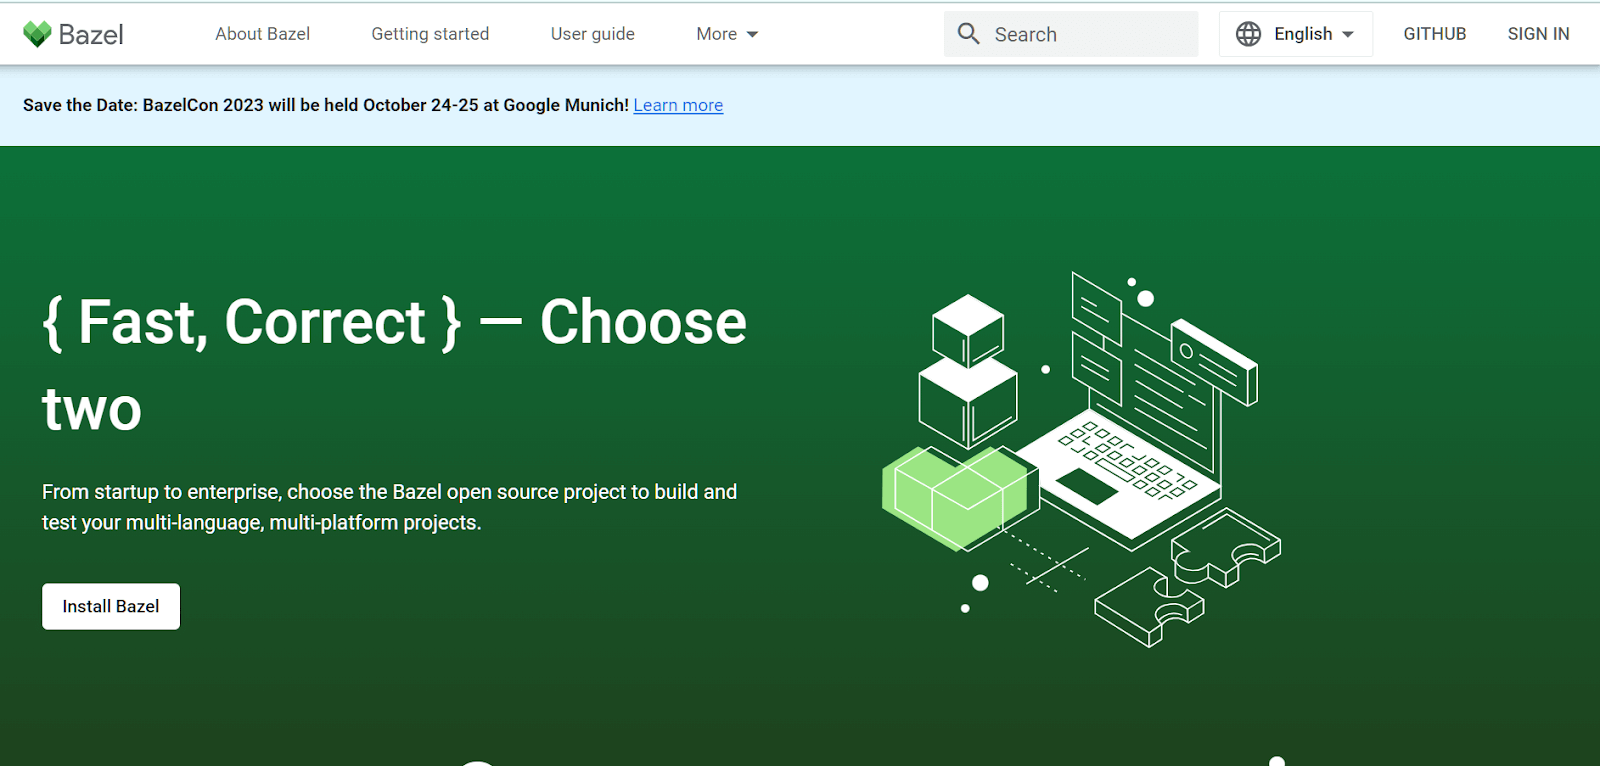
Task: Click the Bazel wordmark text
Action: [x=91, y=35]
